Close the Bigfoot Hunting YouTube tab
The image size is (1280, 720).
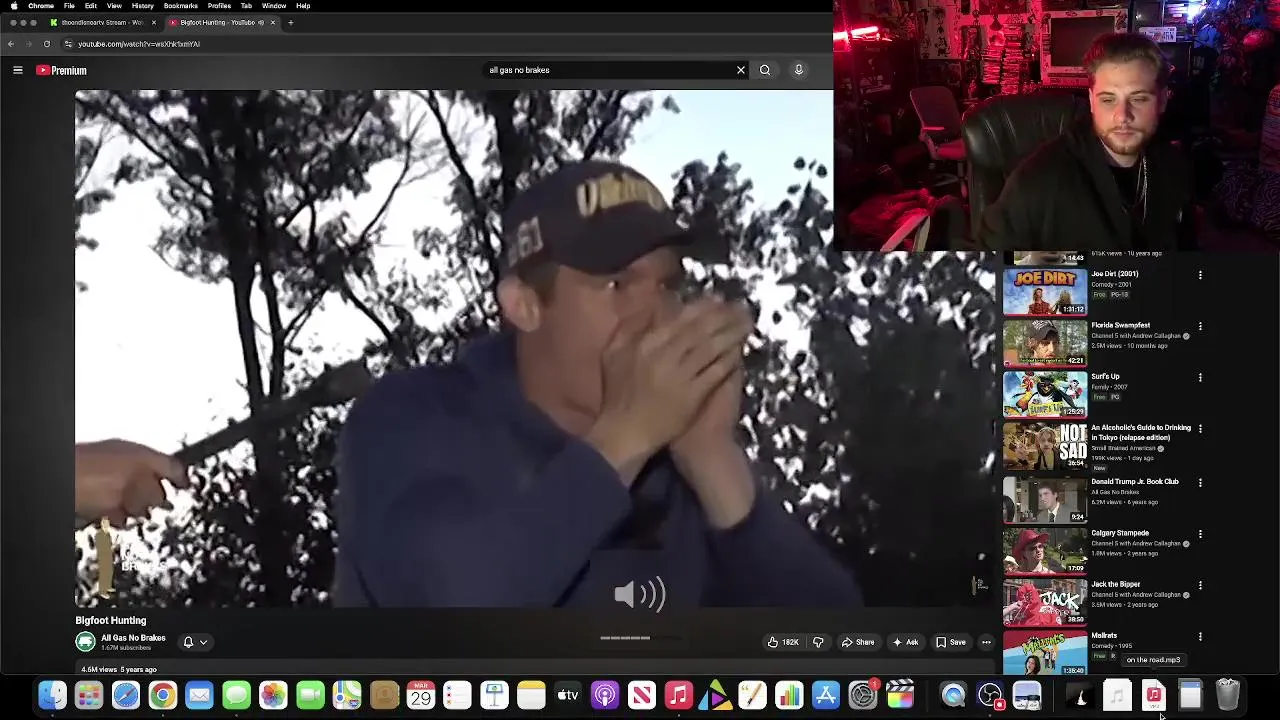coord(272,22)
